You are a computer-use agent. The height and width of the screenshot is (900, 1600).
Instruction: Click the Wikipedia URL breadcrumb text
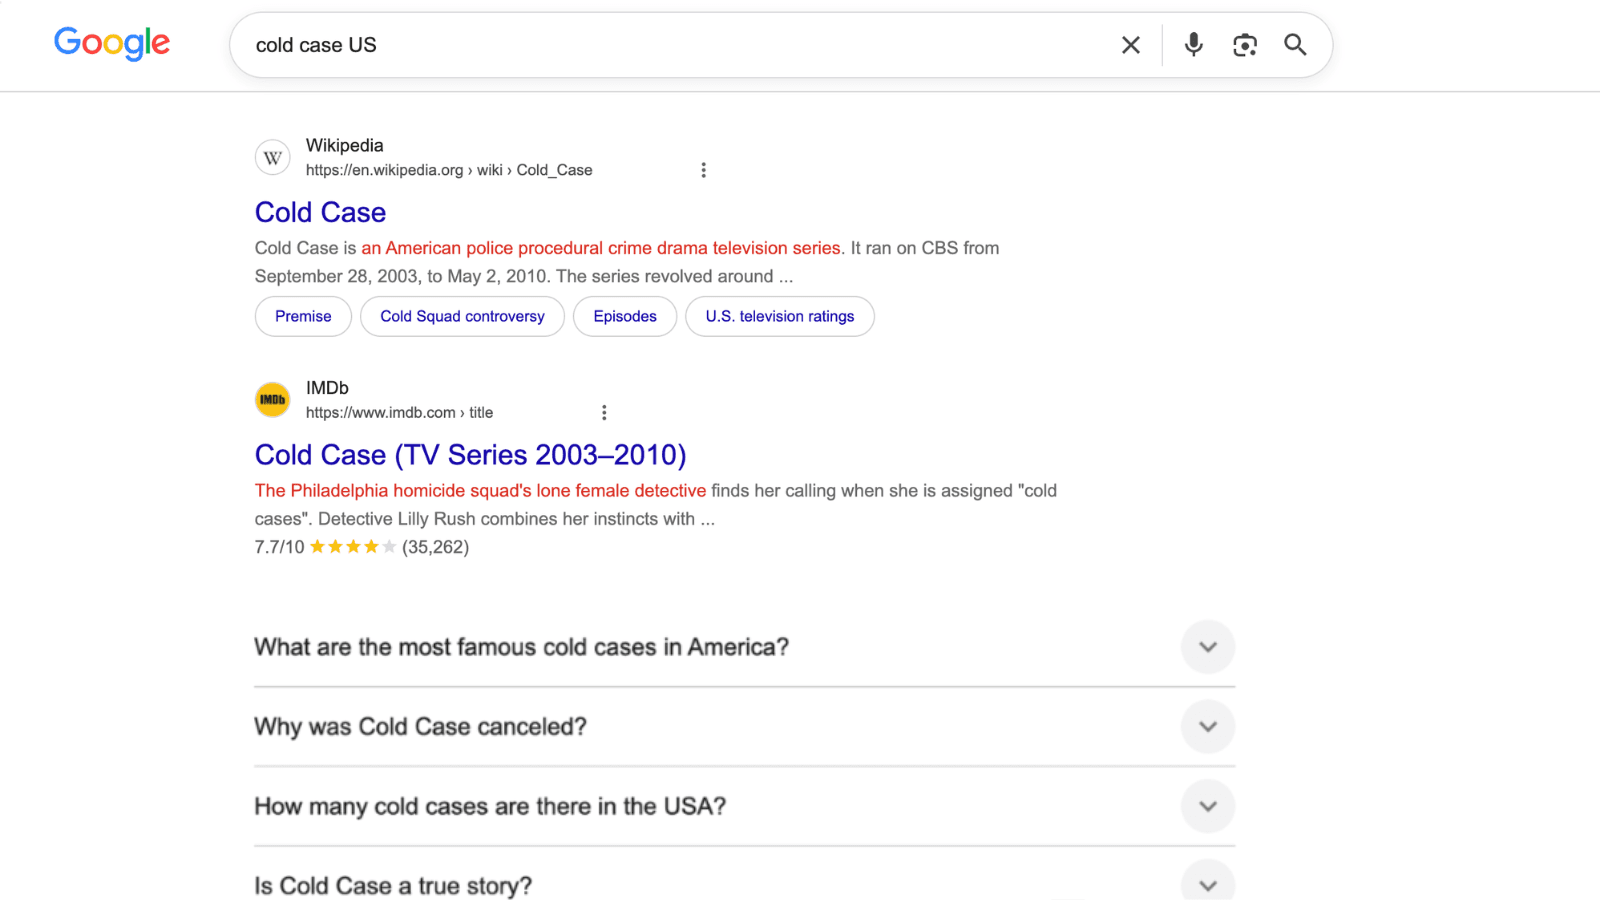point(449,170)
